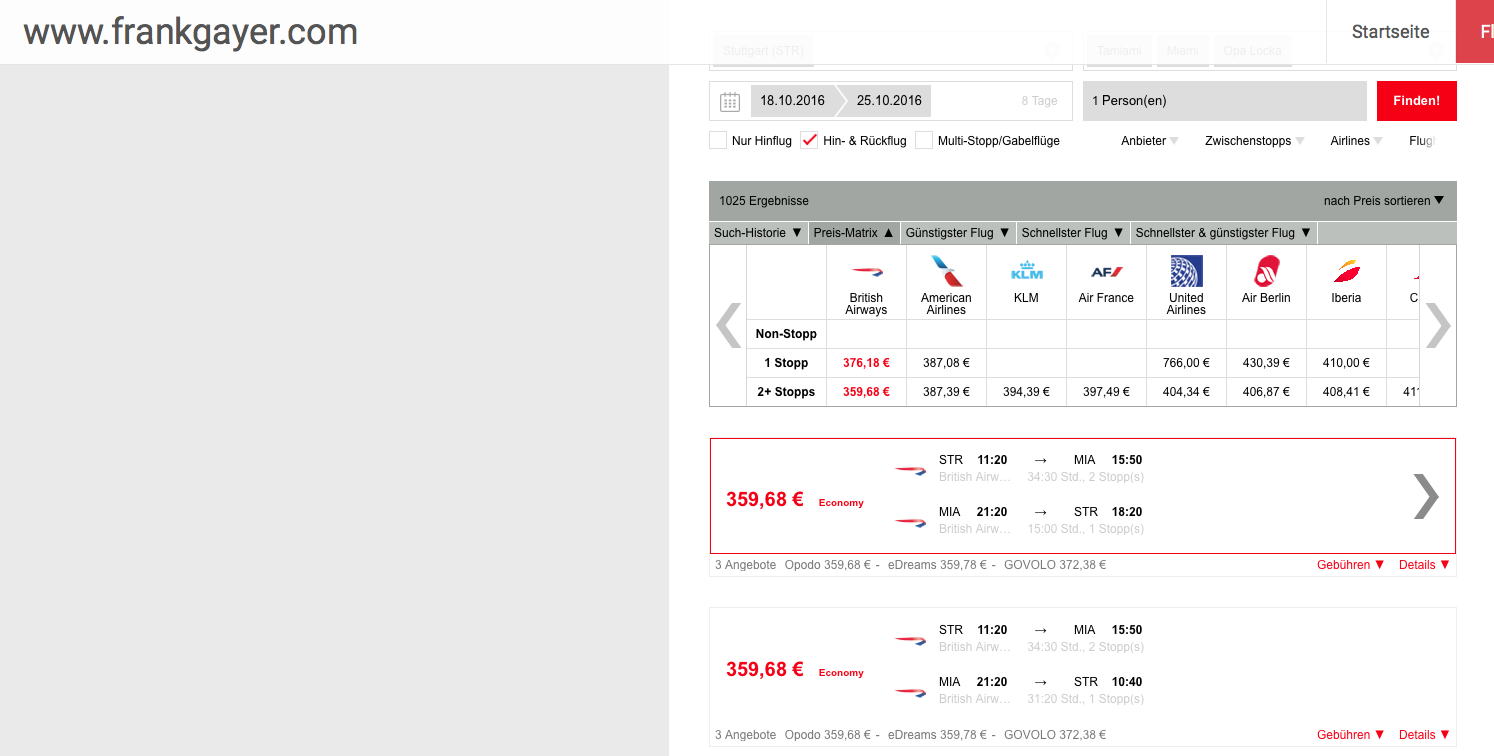This screenshot has height=756, width=1494.
Task: Click the Iberia logo in price matrix
Action: (1346, 271)
